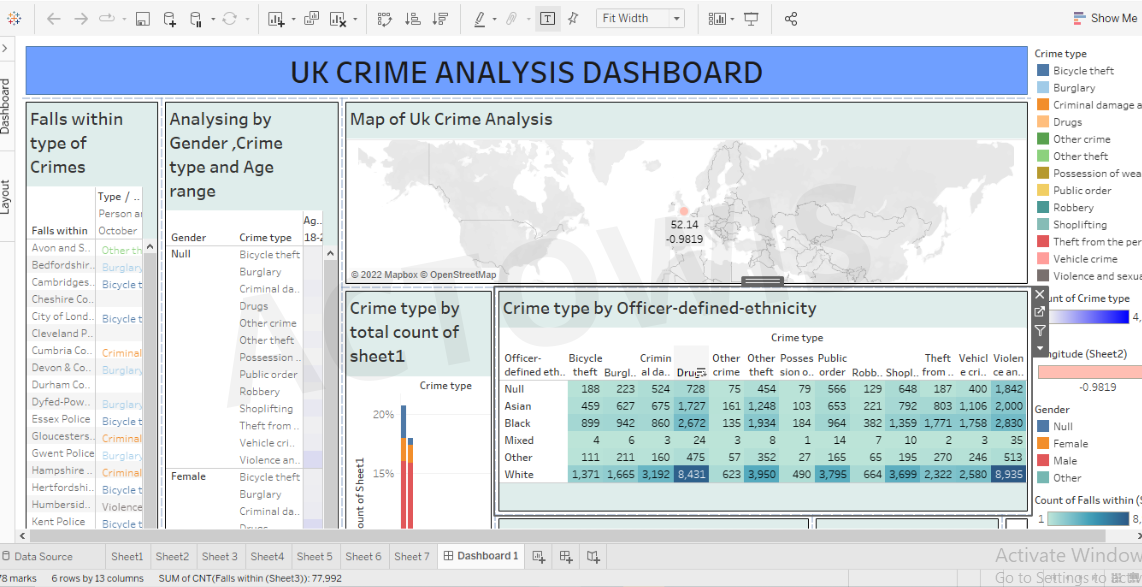Screen dimensions: 1142x587
Task: Duplicate the current sheet icon
Action: (312, 19)
